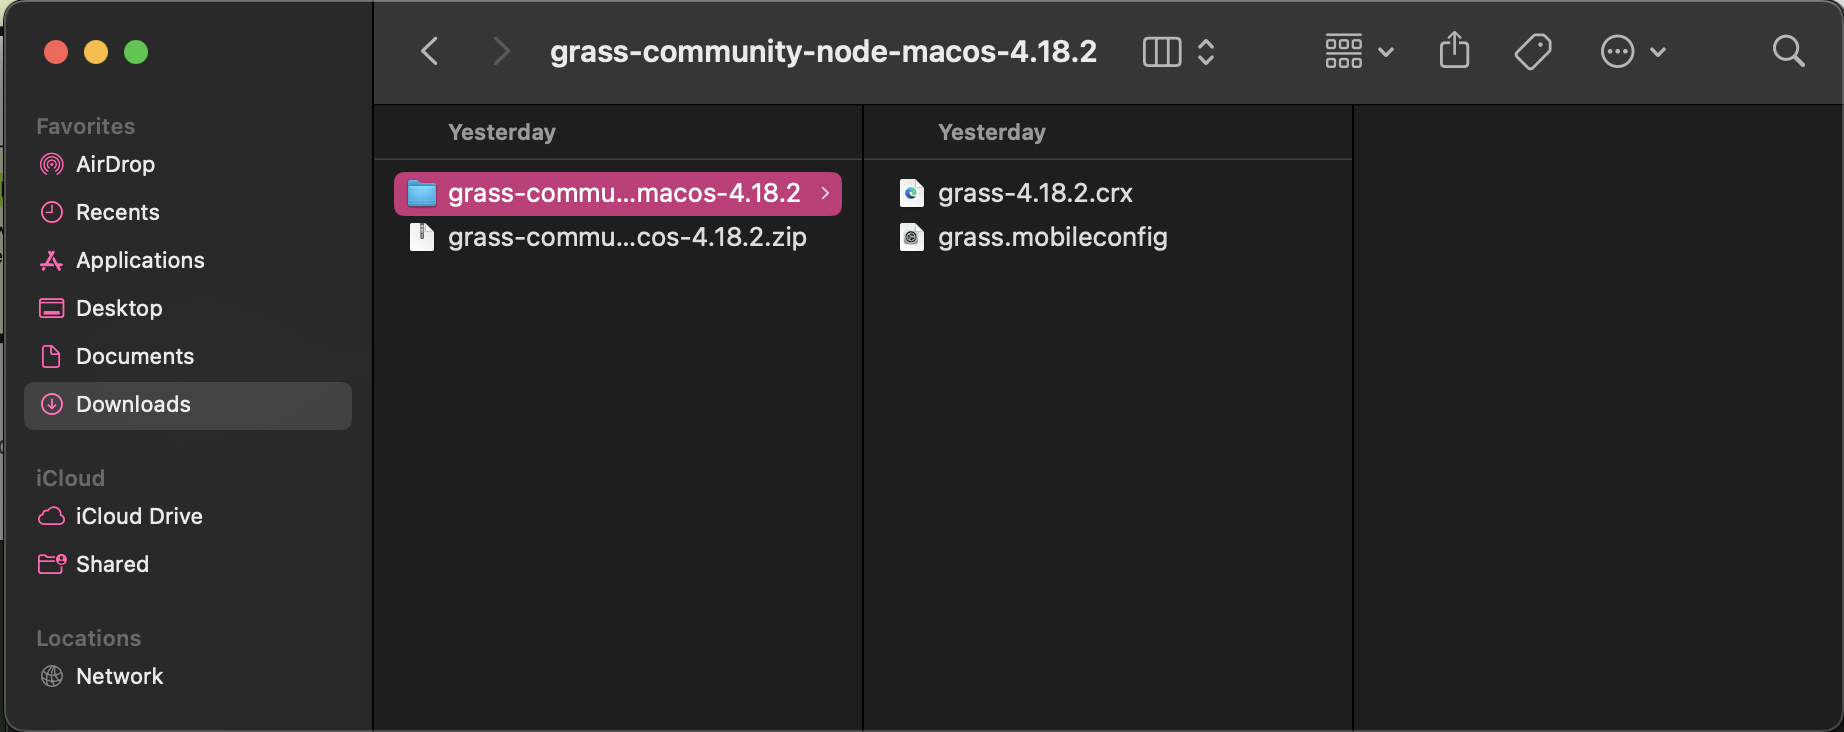Image resolution: width=1844 pixels, height=732 pixels.
Task: Select the column view icon
Action: pos(1161,51)
